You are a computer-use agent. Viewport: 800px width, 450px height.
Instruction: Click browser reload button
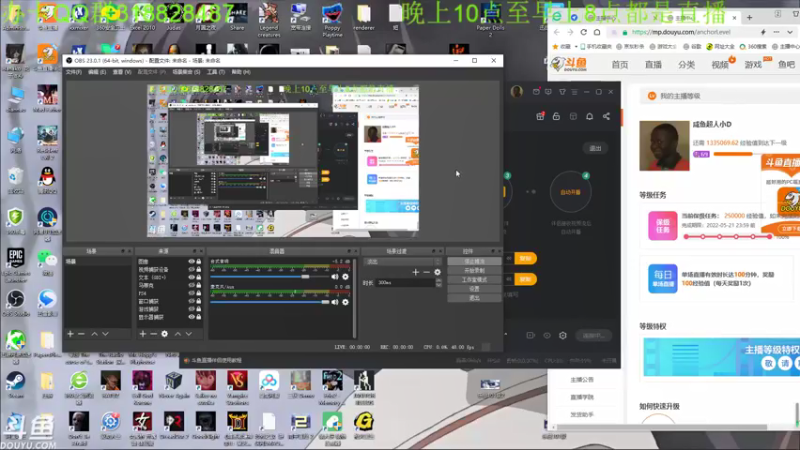(x=584, y=32)
